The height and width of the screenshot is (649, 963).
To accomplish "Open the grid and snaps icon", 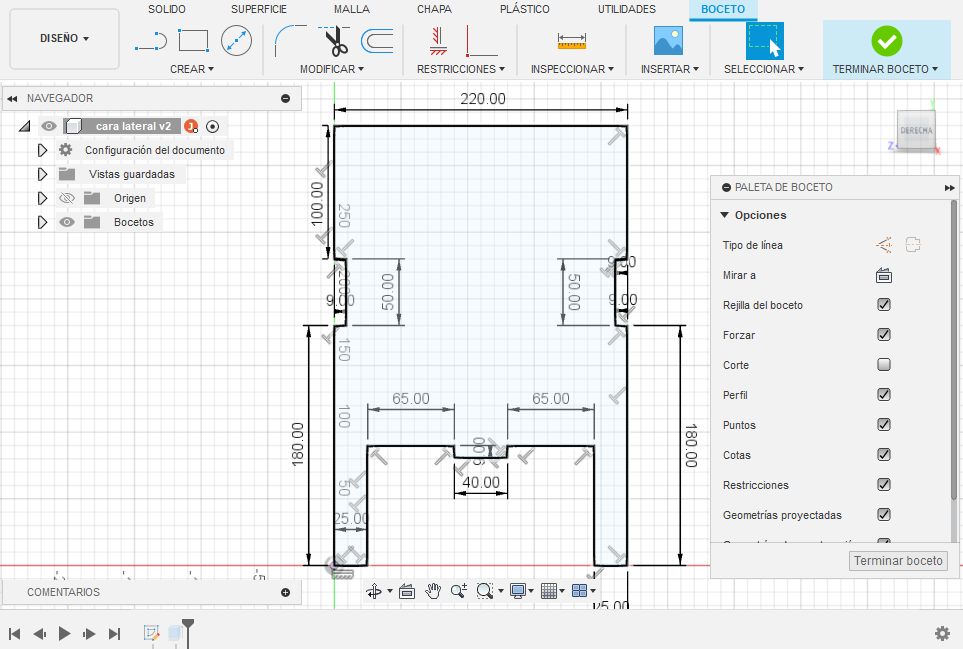I will [x=549, y=591].
